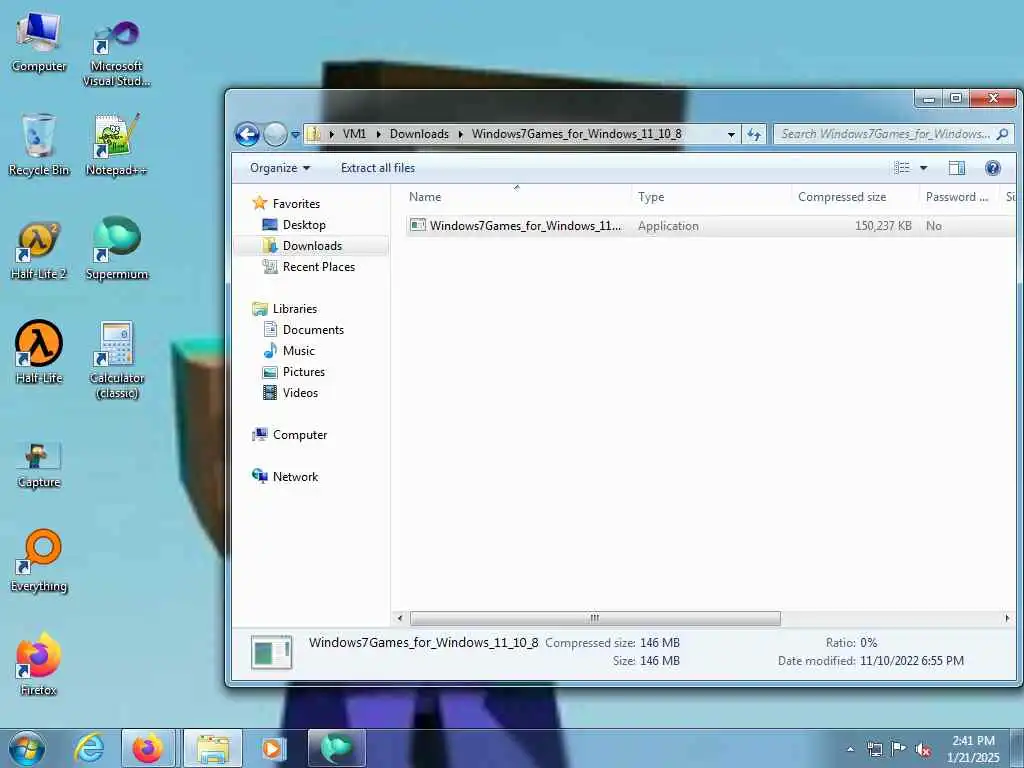Select the Supermium desktop shortcut
The image size is (1024, 768).
point(117,248)
